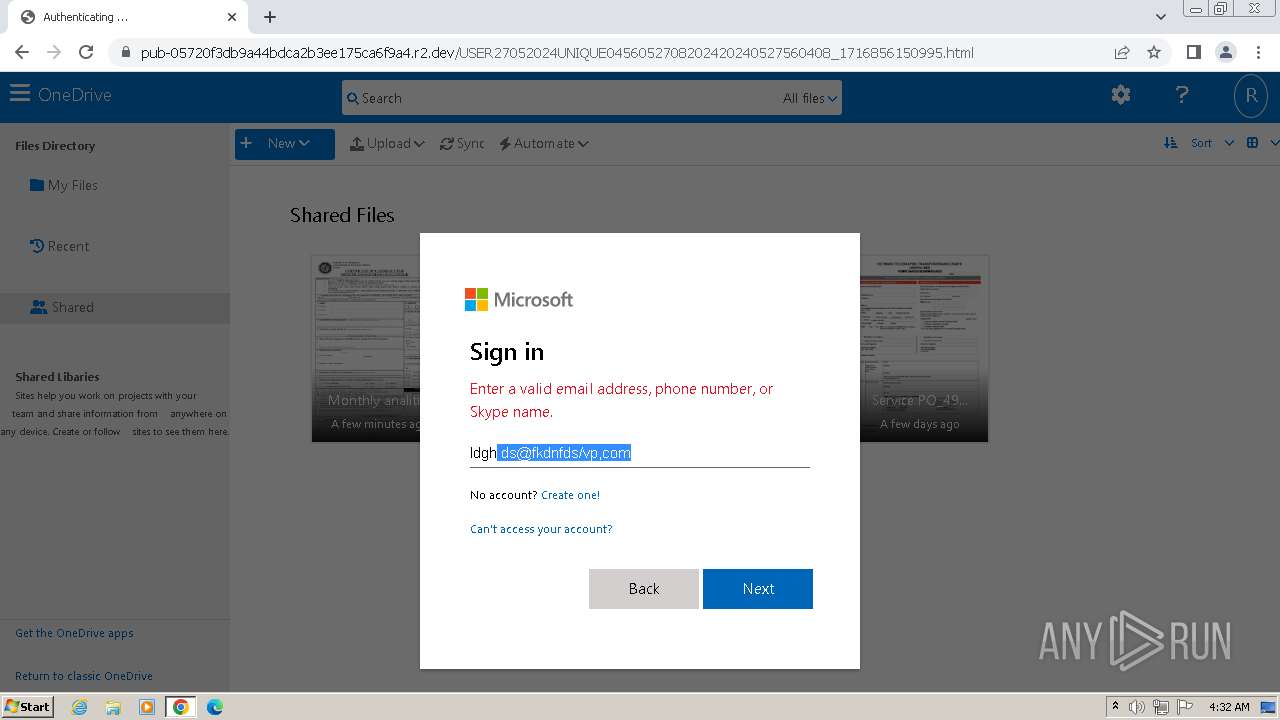The width and height of the screenshot is (1280, 720).
Task: Open the Recent files section
Action: pos(59,246)
